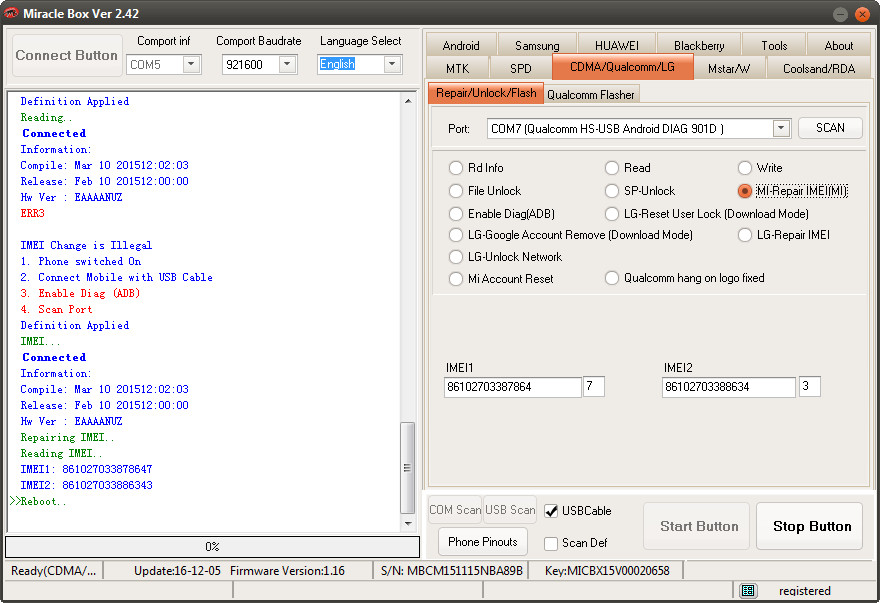
Task: Click the Firmware Version:1.16 status text
Action: pyautogui.click(x=287, y=571)
